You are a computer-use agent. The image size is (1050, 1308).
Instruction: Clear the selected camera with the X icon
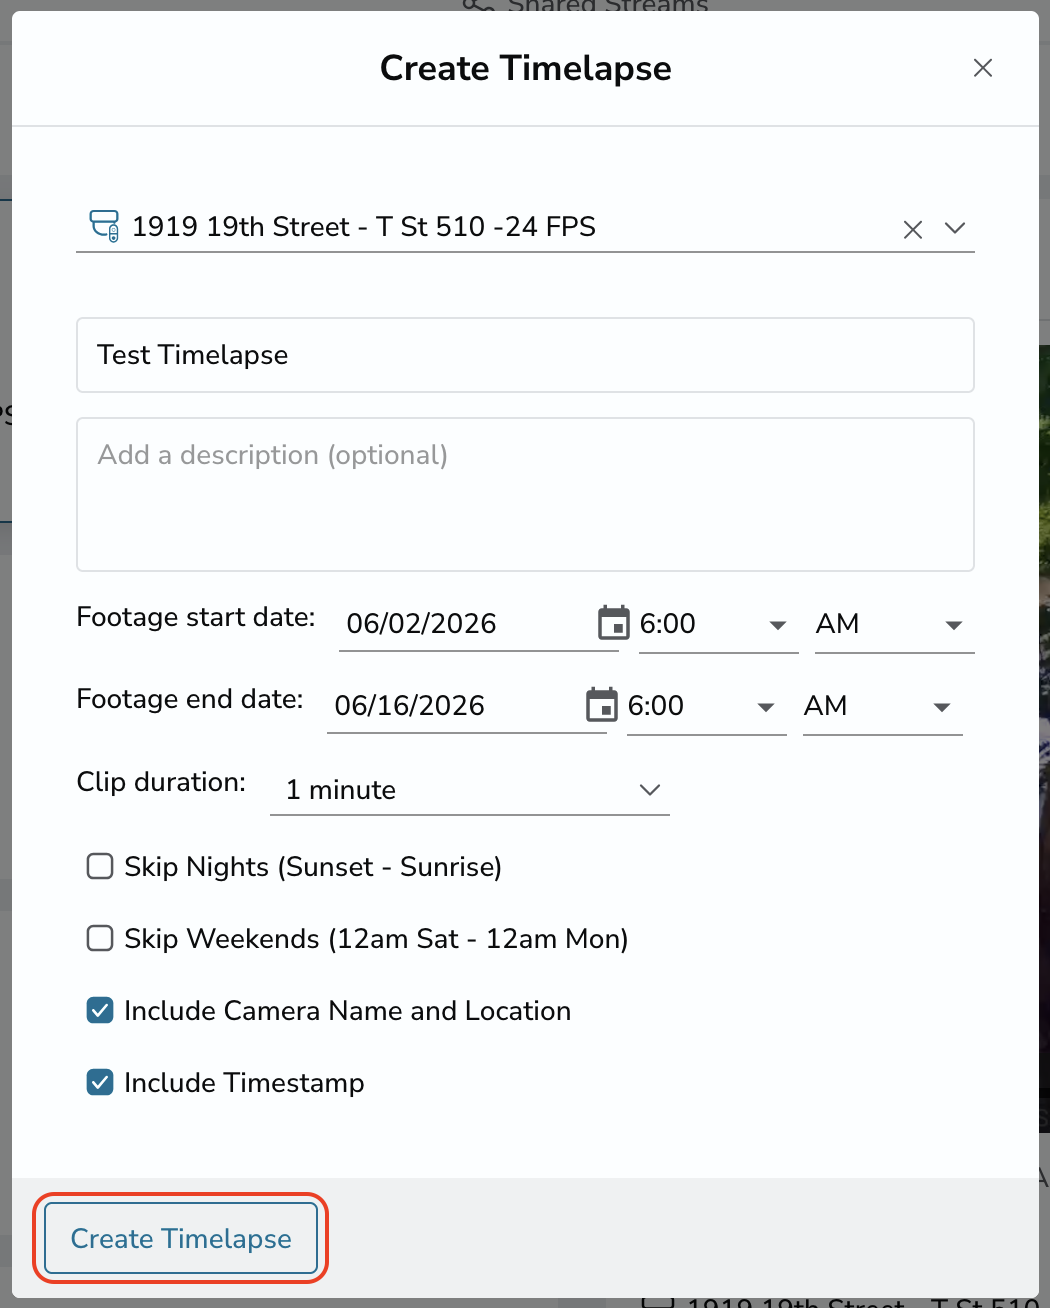[912, 230]
